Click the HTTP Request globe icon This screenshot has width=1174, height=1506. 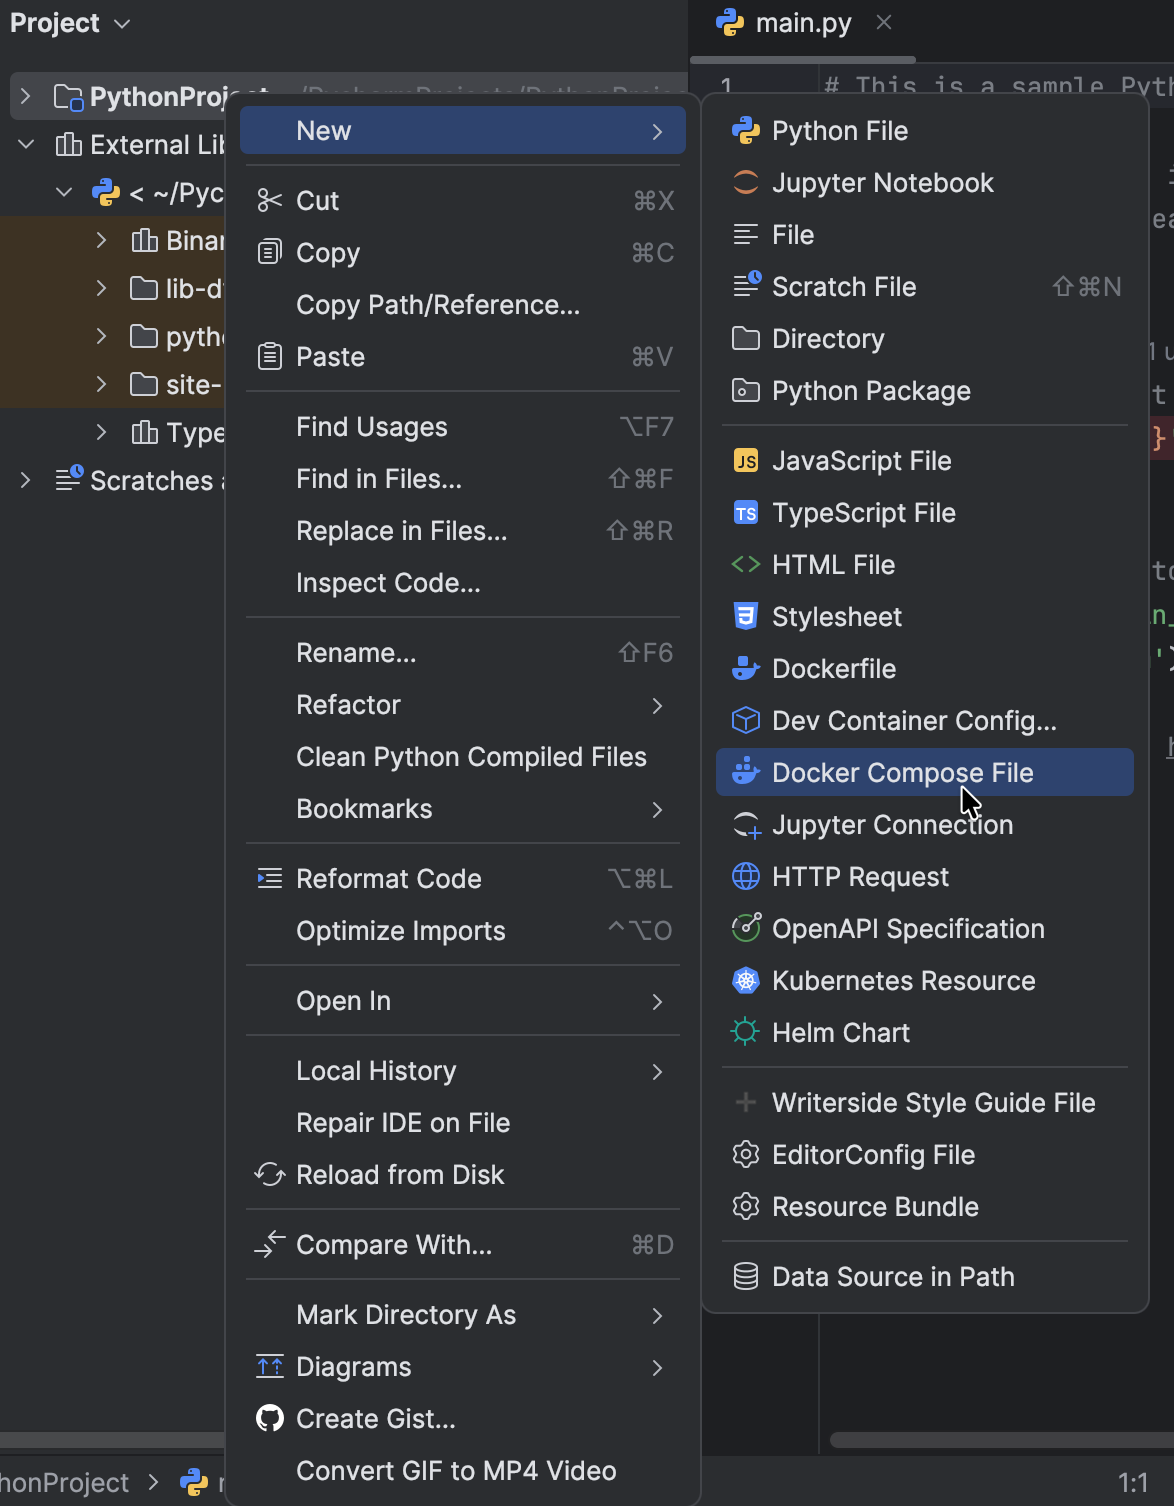pos(746,877)
